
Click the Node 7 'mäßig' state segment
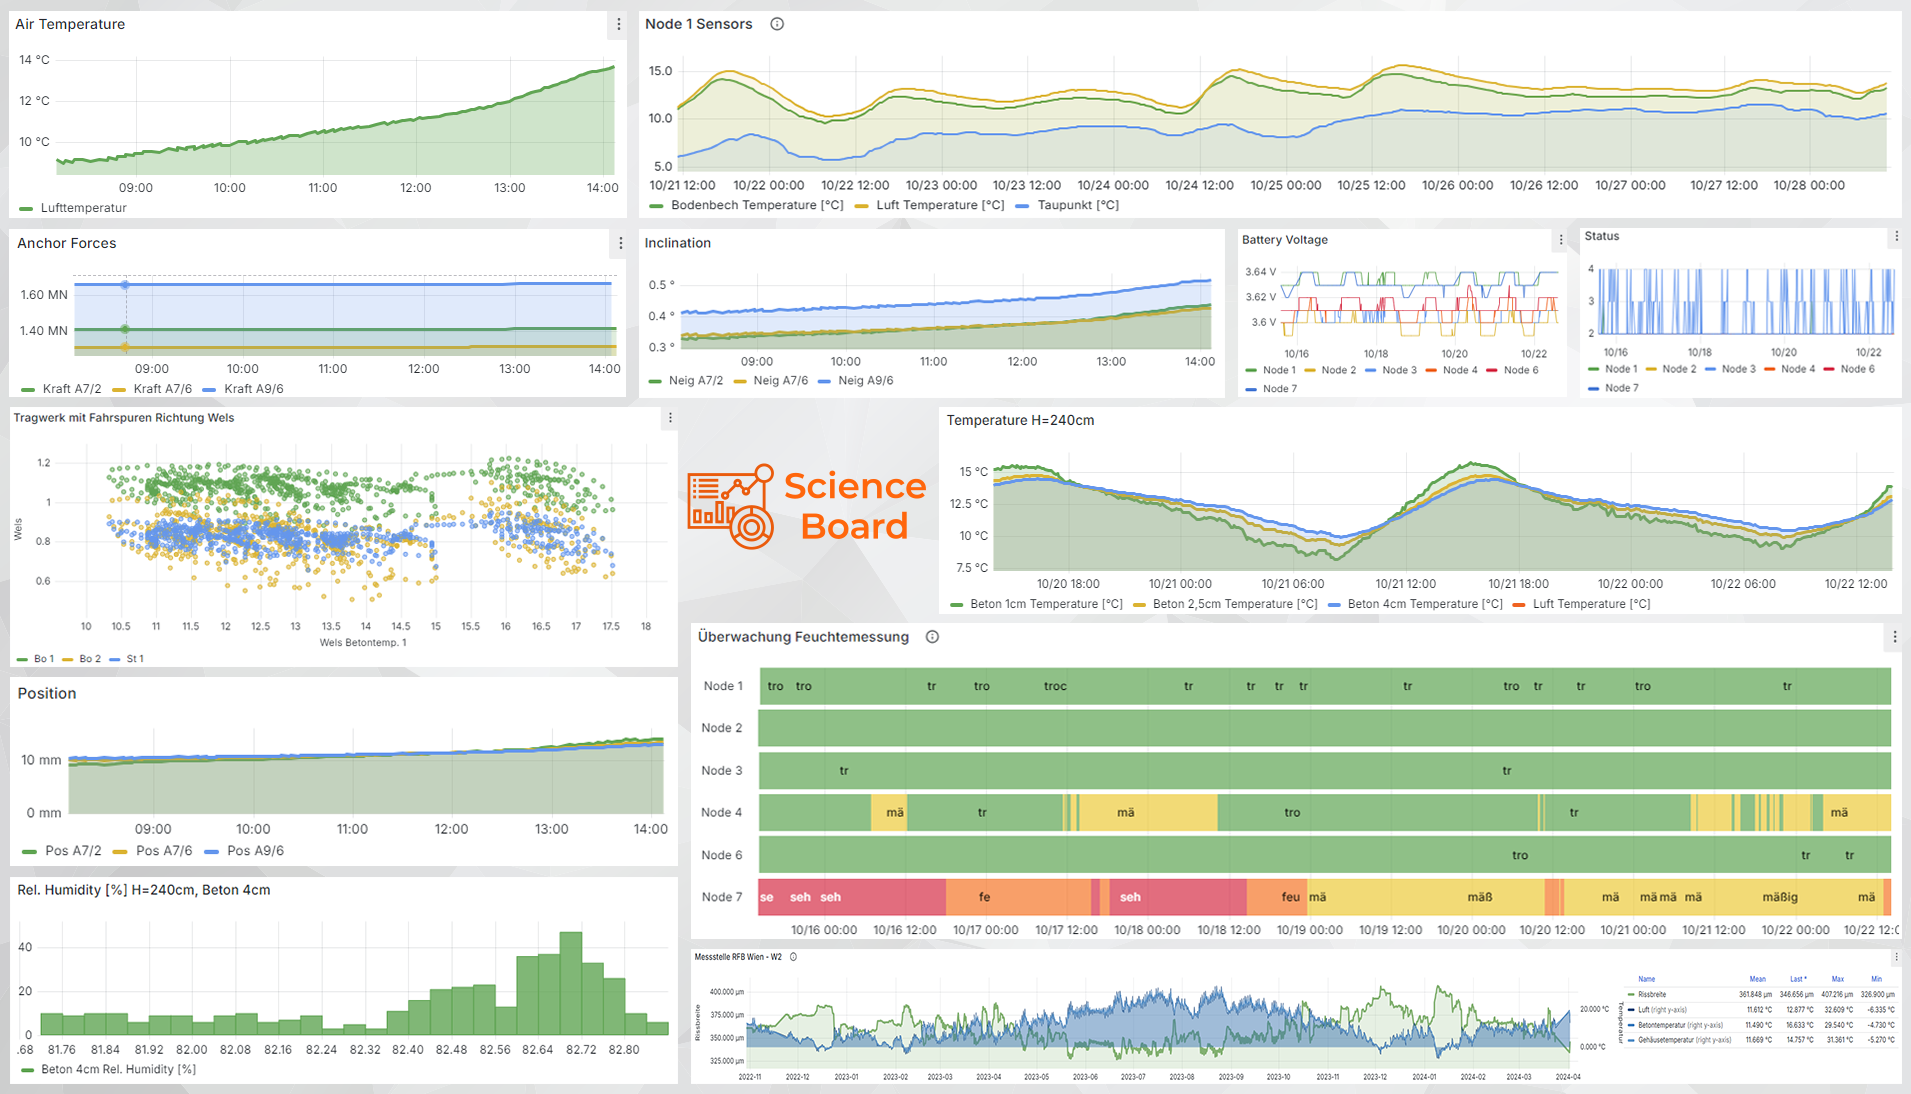pyautogui.click(x=1779, y=897)
